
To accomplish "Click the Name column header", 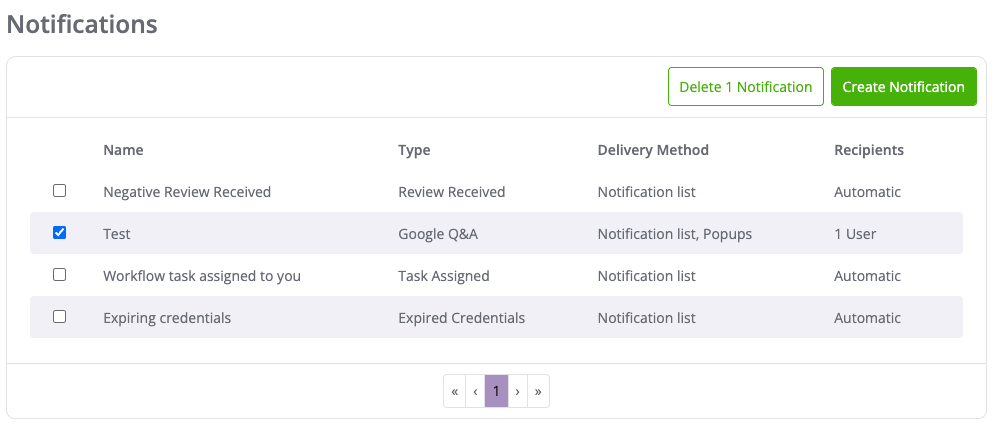I will 123,150.
